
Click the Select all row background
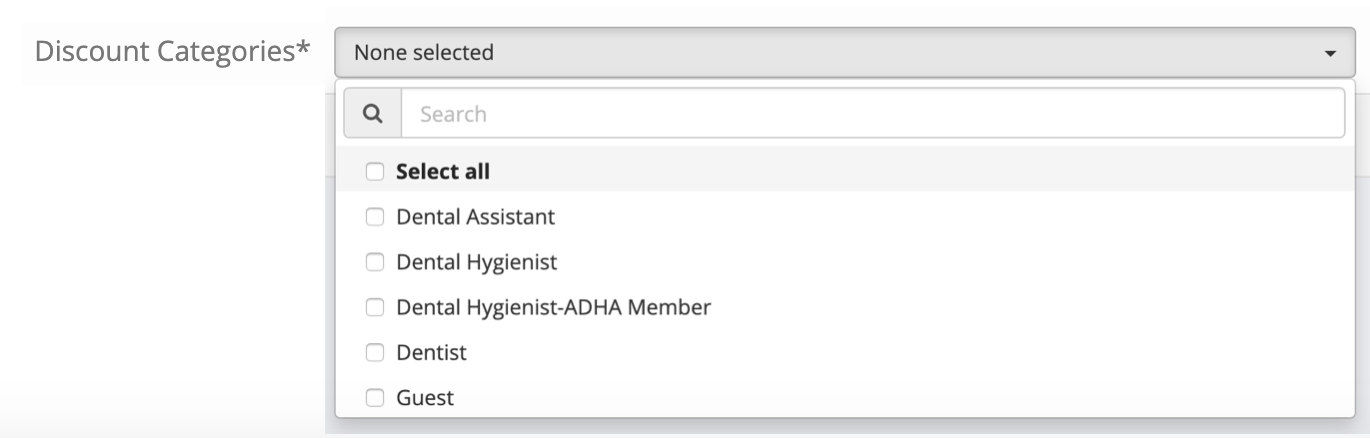845,171
